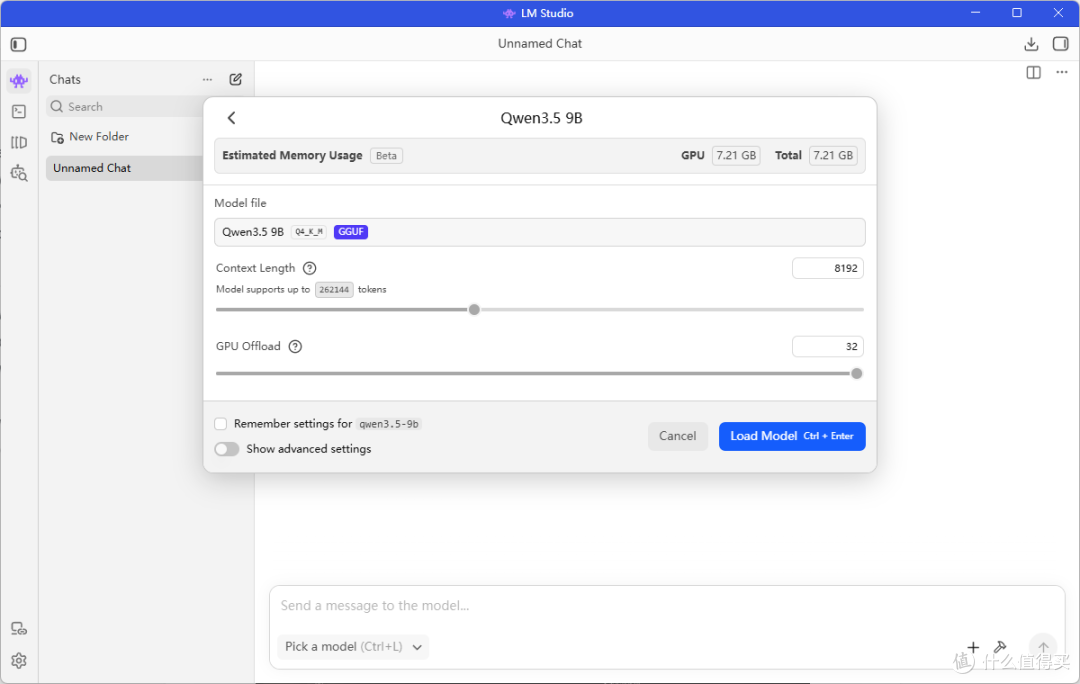Viewport: 1080px width, 684px height.
Task: Open the downloads icon in top bar
Action: click(1031, 44)
